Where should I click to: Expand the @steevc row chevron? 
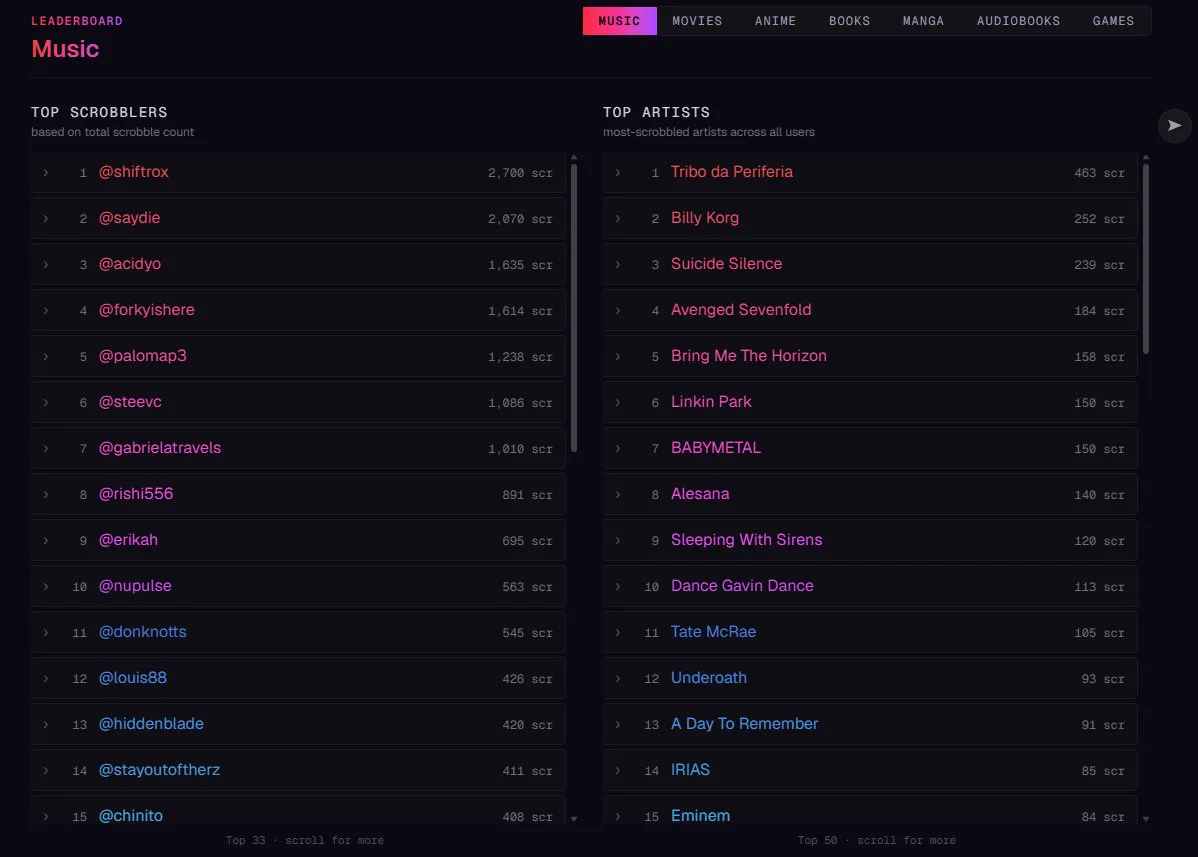pyautogui.click(x=46, y=403)
